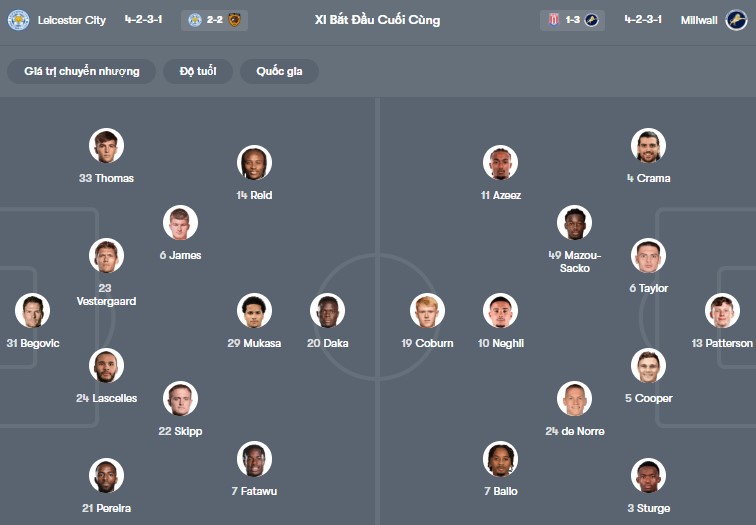Toggle the Quốc gia filter chip
The image size is (756, 525).
click(279, 71)
